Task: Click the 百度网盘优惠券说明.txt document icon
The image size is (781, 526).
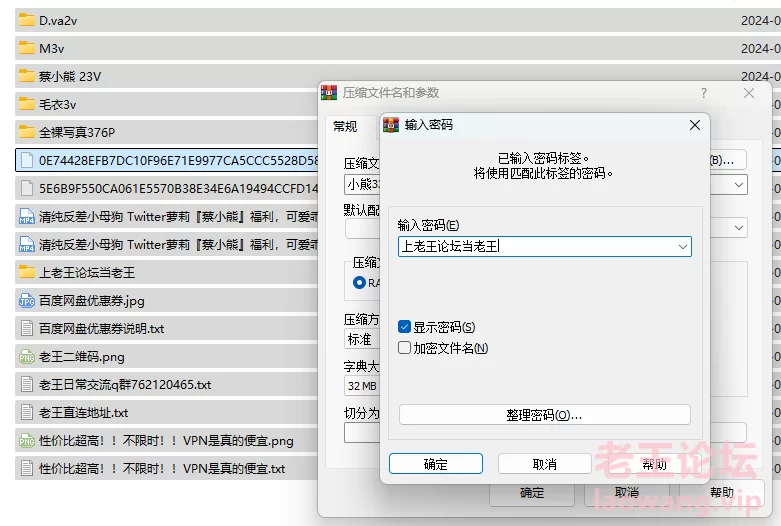Action: 26,329
